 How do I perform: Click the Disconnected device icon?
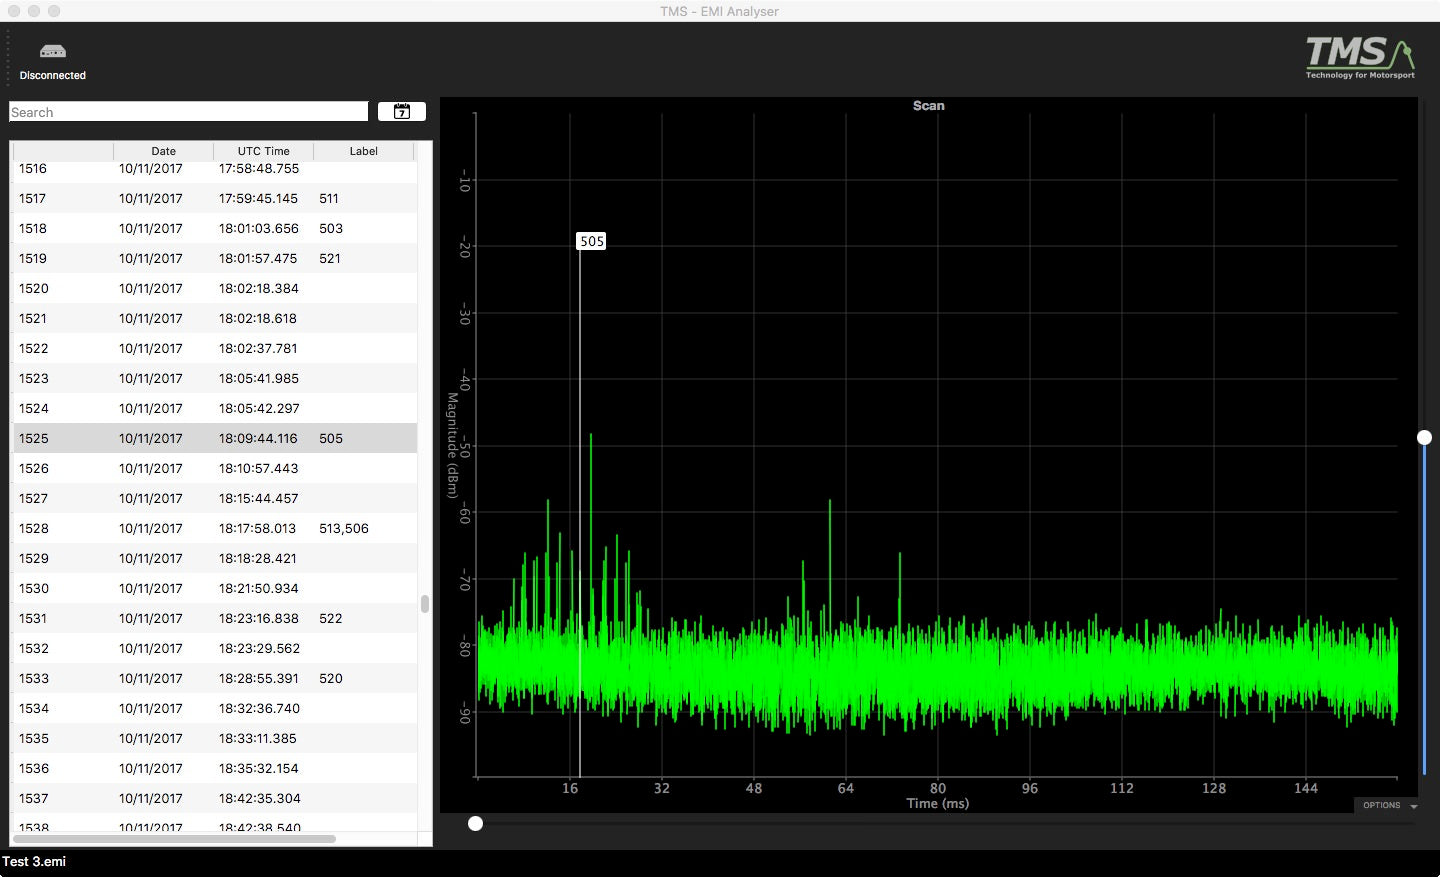tap(52, 52)
